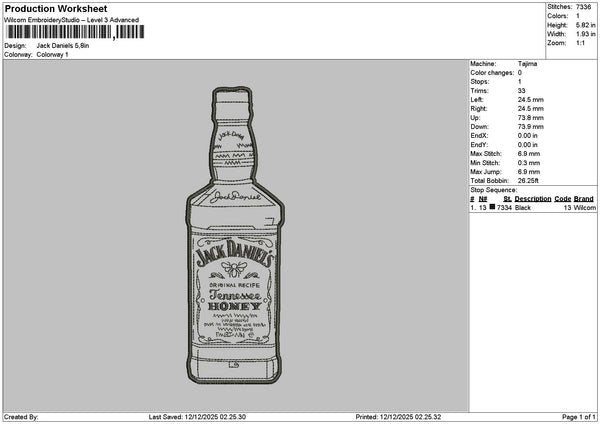Click the Page 1 of 1 indicator
600x424 pixels.
pos(579,417)
